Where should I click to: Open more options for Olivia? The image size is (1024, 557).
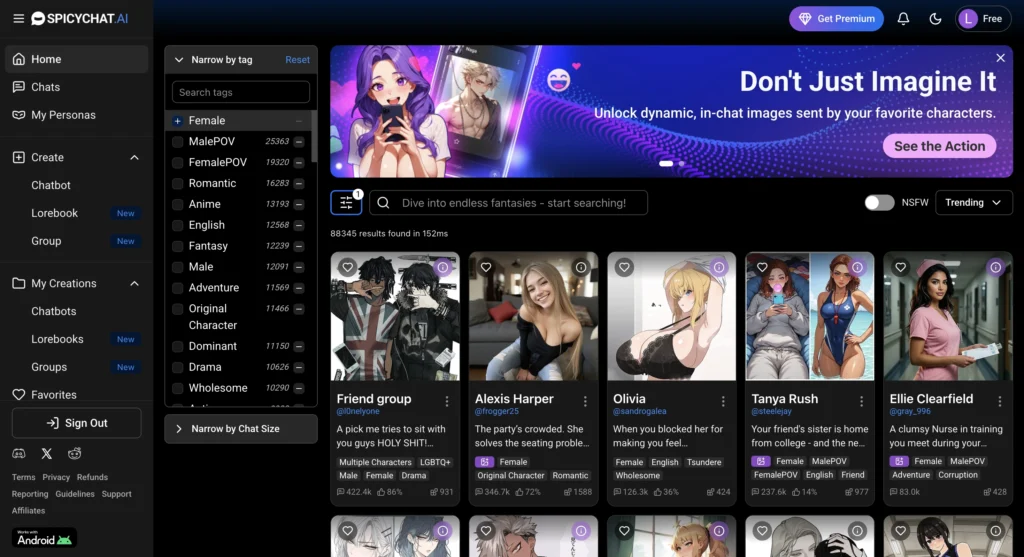tap(723, 402)
